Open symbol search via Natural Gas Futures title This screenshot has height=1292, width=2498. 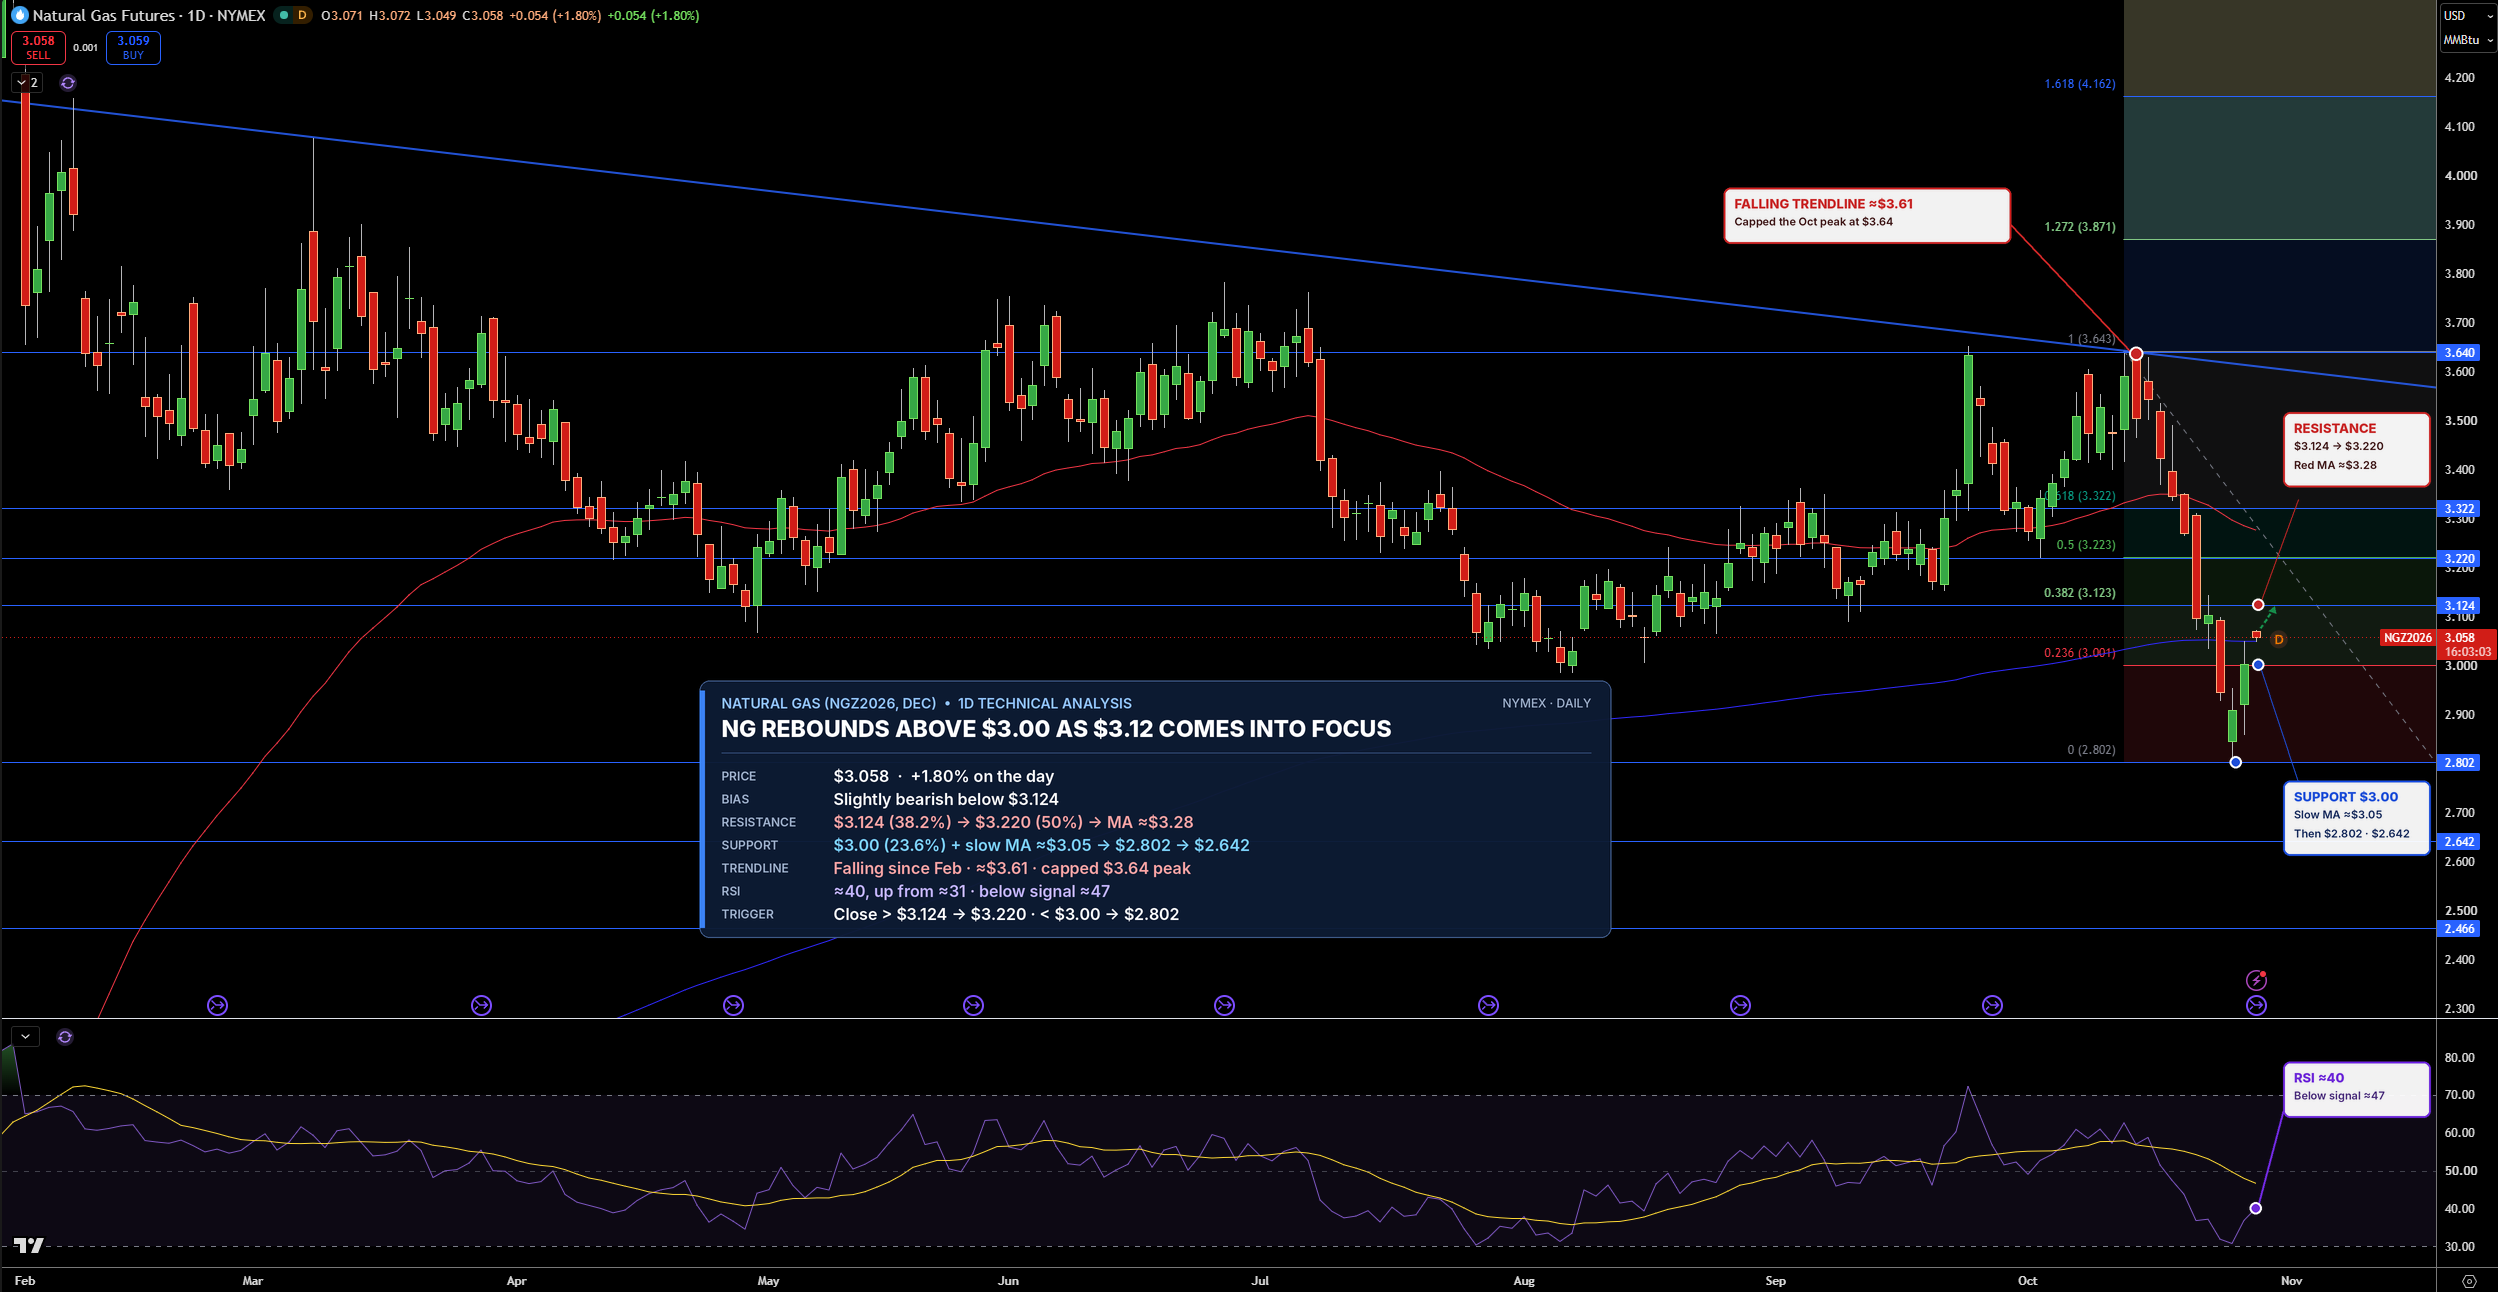tap(149, 15)
